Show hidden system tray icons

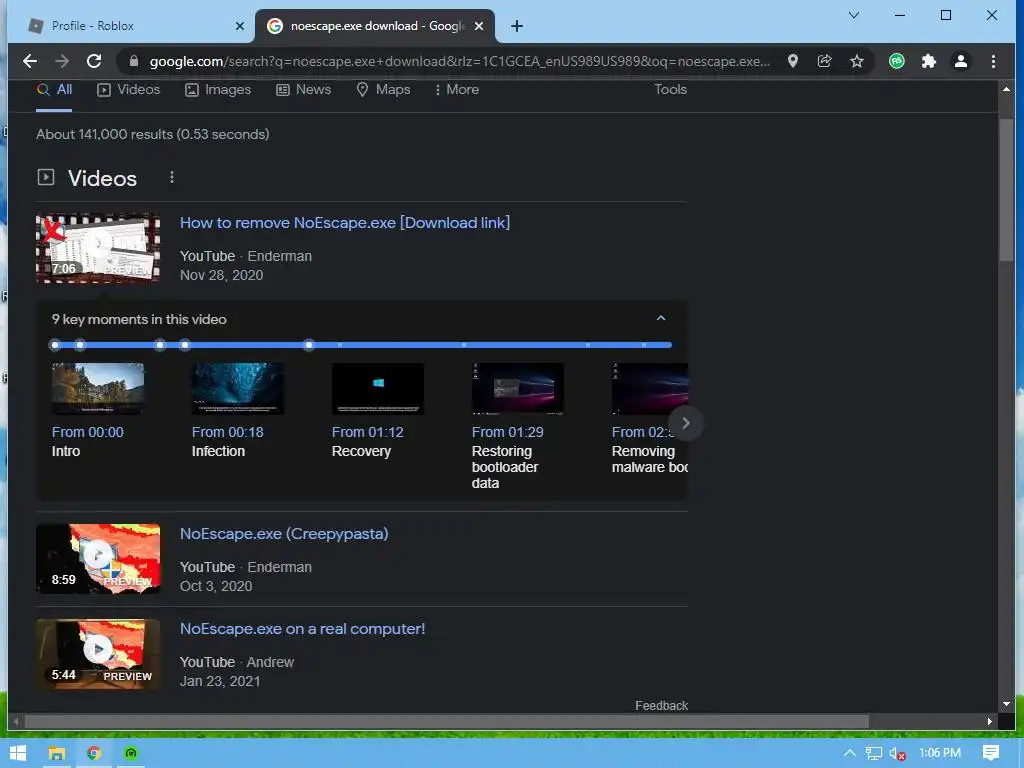coord(849,753)
